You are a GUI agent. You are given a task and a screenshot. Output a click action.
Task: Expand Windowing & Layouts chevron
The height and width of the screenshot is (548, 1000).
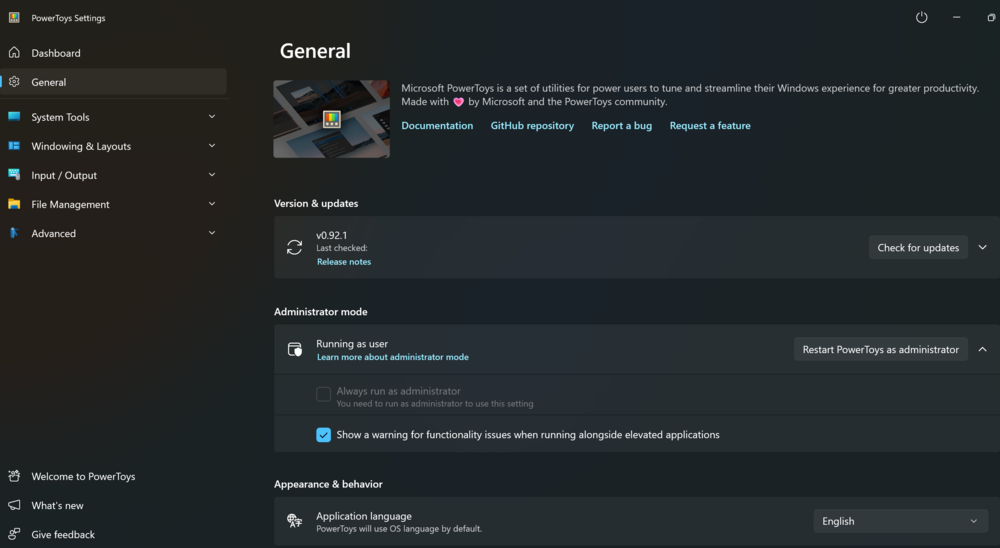212,146
